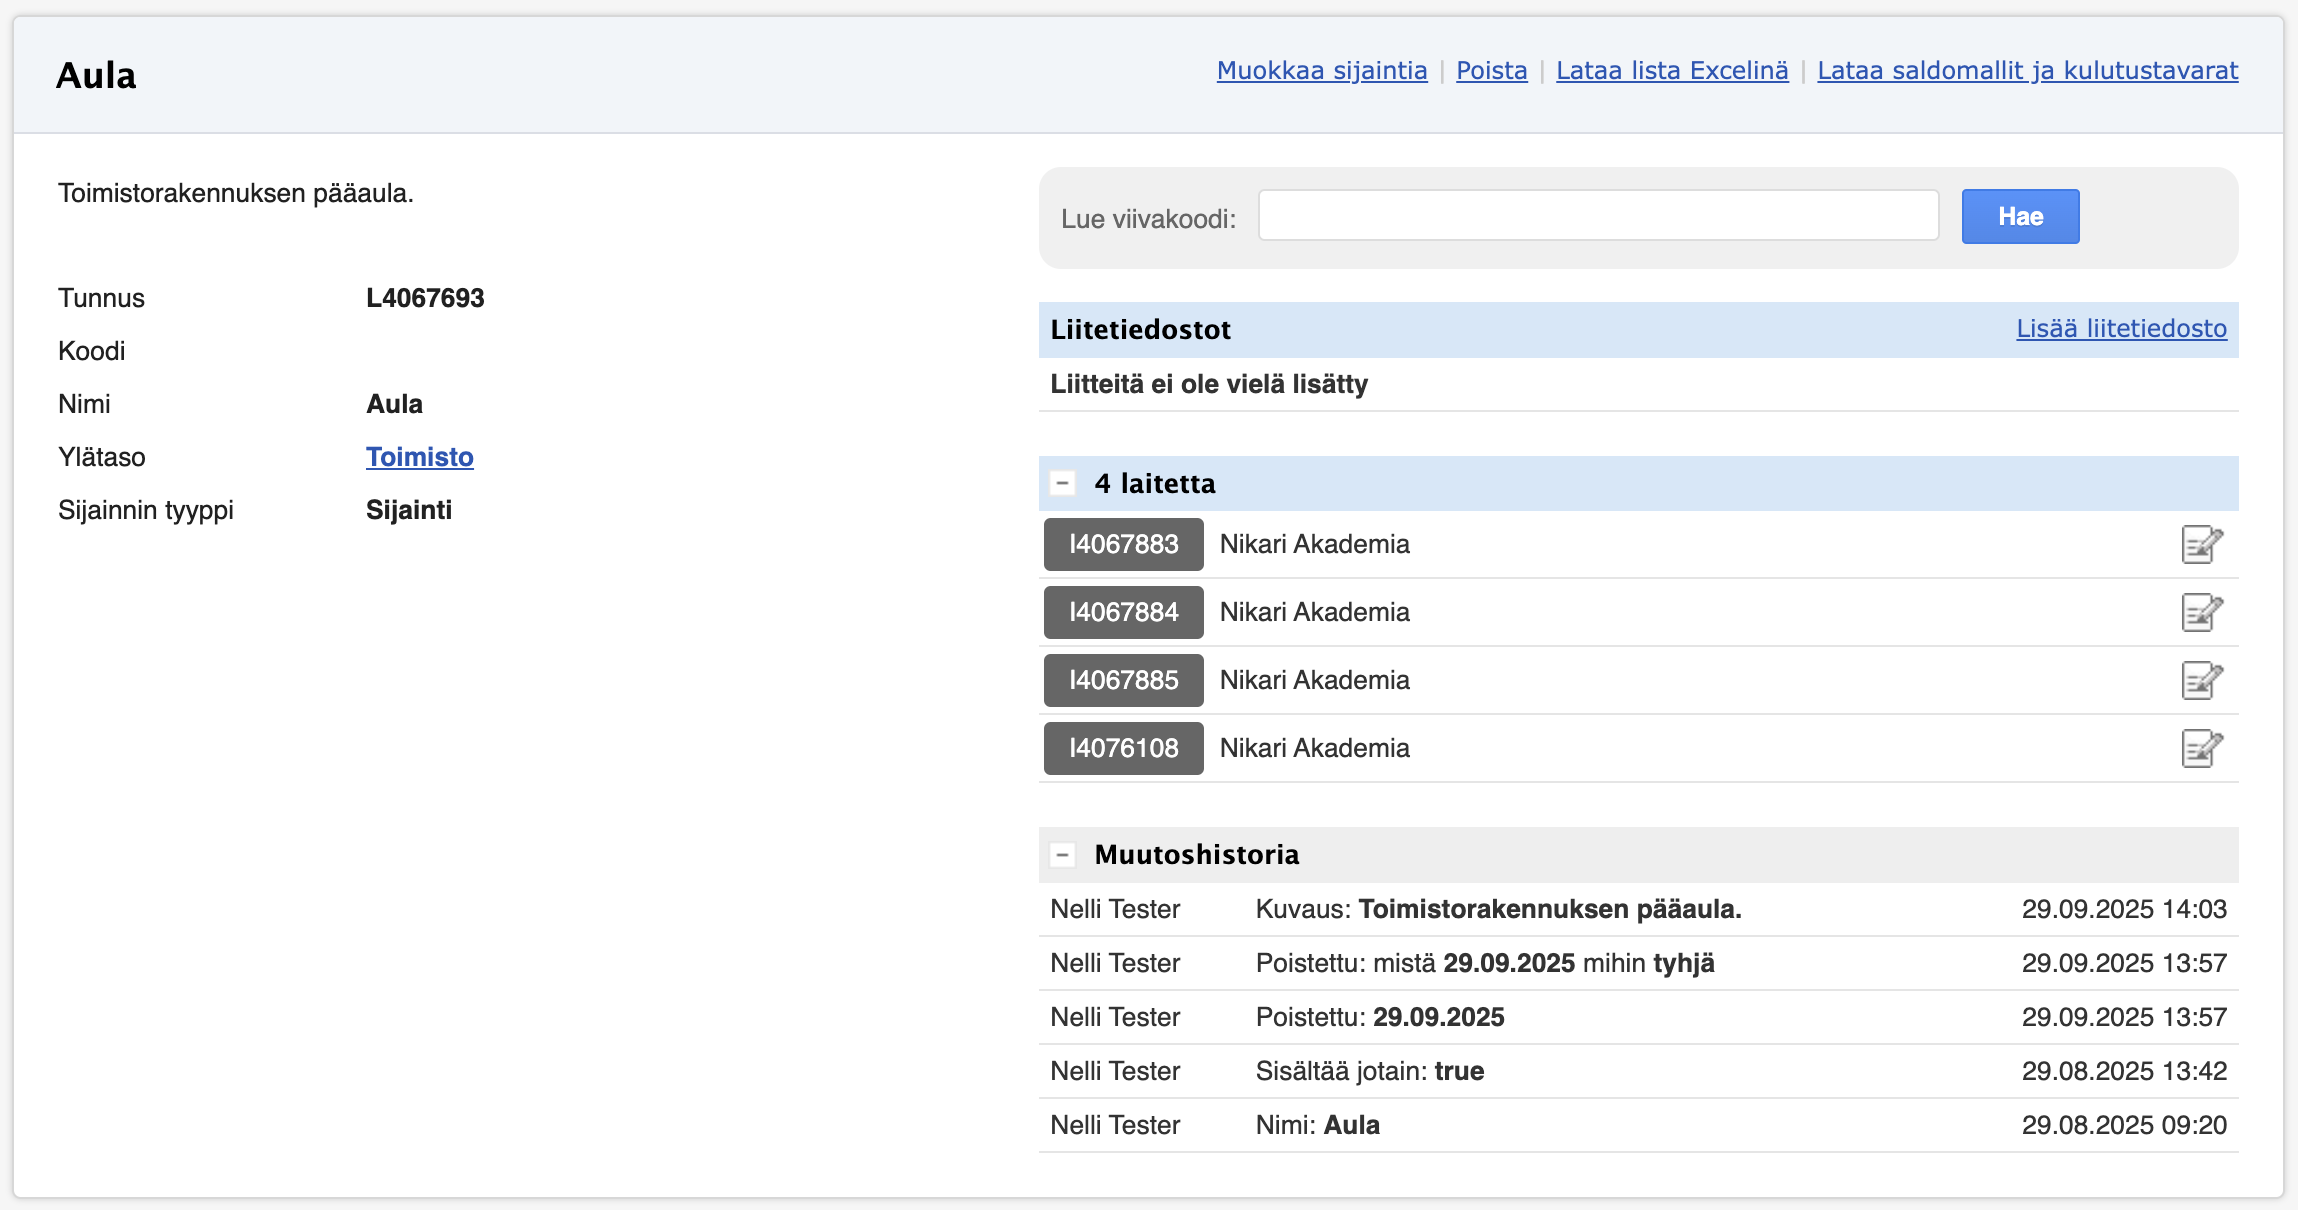Click Lisää liitetiedosto link

tap(2121, 329)
